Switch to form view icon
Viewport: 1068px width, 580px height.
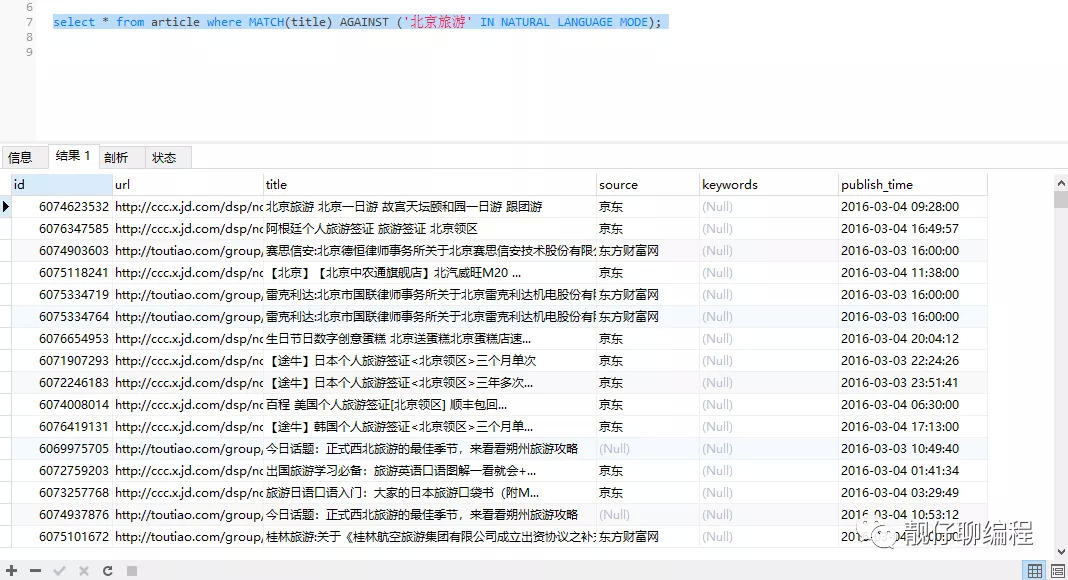[x=1056, y=571]
